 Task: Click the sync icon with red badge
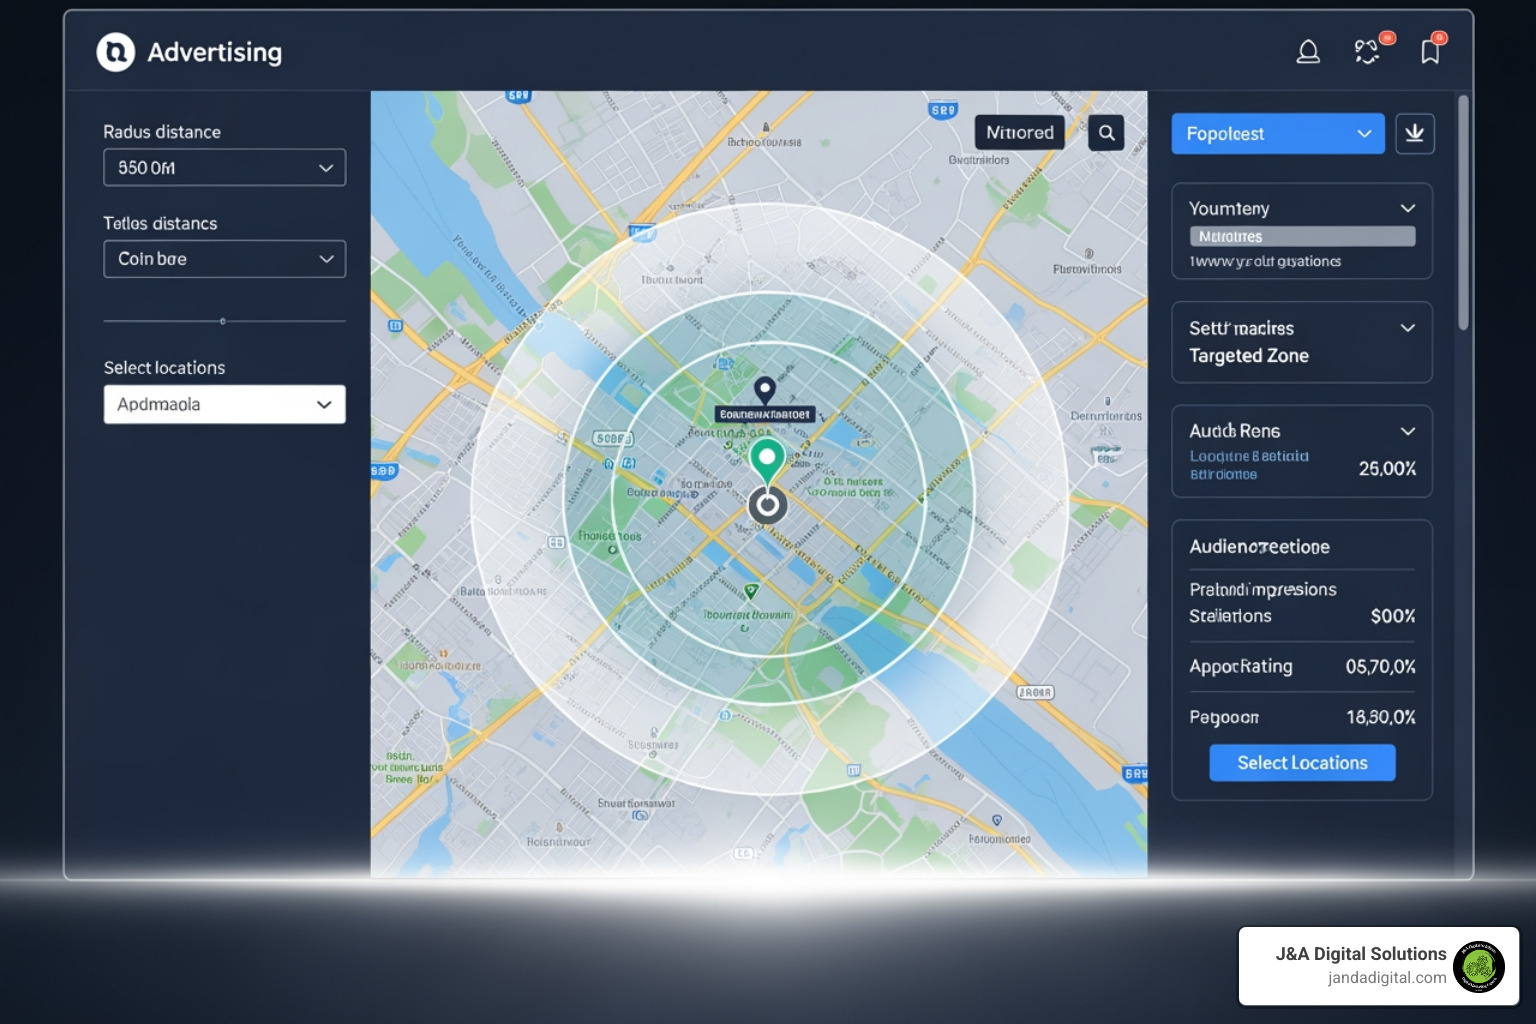(1367, 52)
